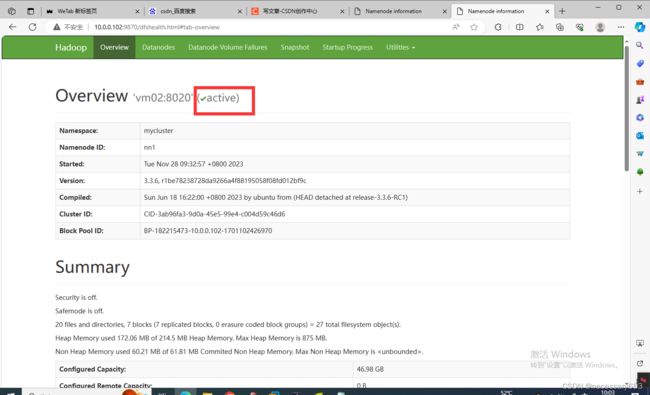Click the Compiled value 'Sun Jun 18 16:22:00'
Screen dimensions: 650x395
coord(276,197)
